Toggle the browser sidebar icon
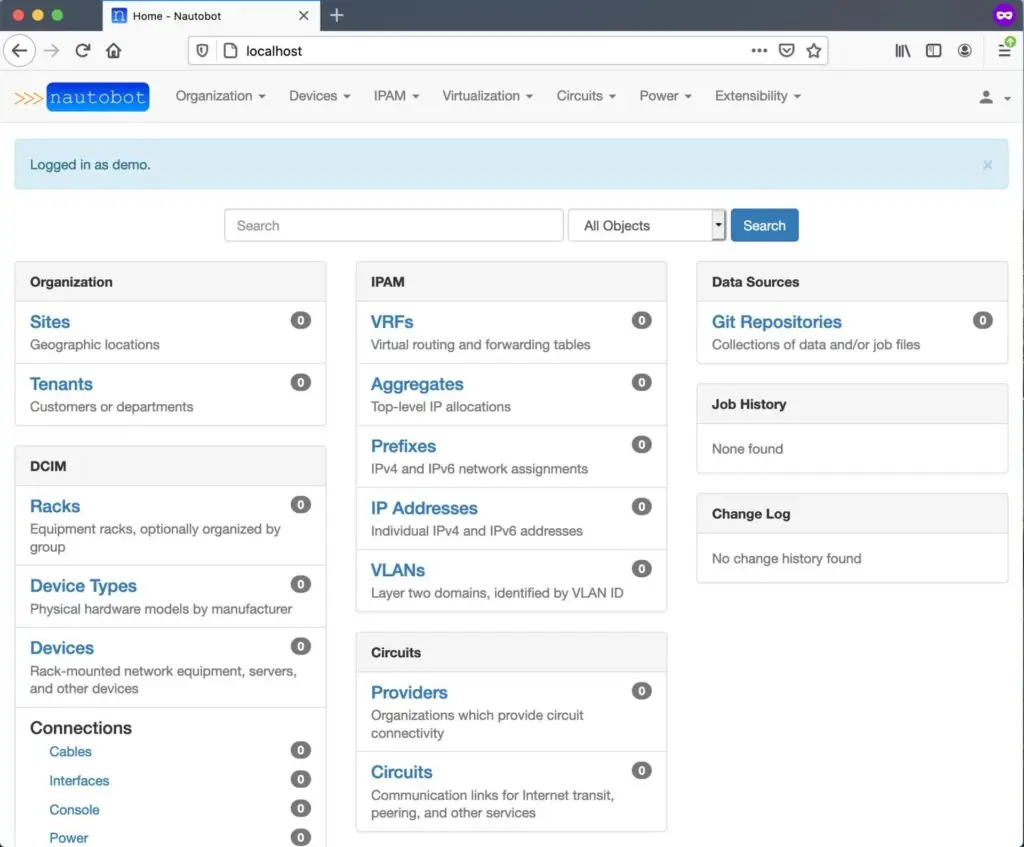This screenshot has height=847, width=1024. pos(934,50)
